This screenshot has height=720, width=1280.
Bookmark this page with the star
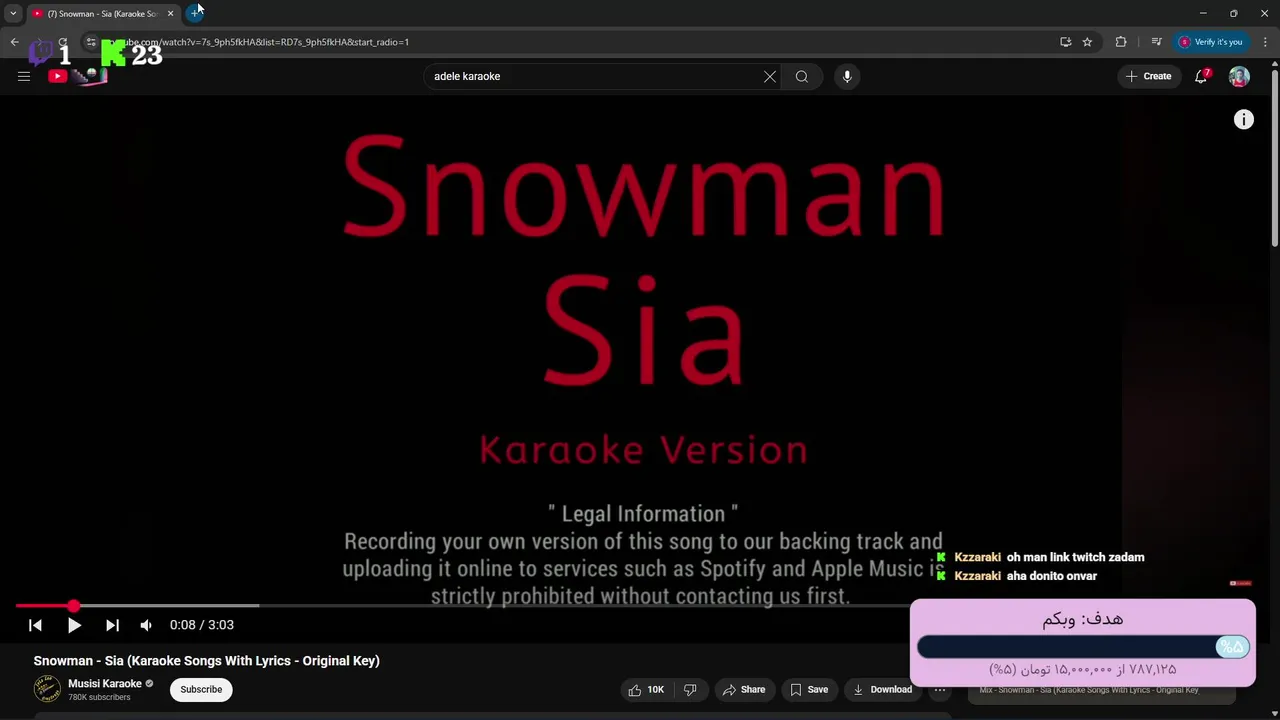pyautogui.click(x=1087, y=42)
